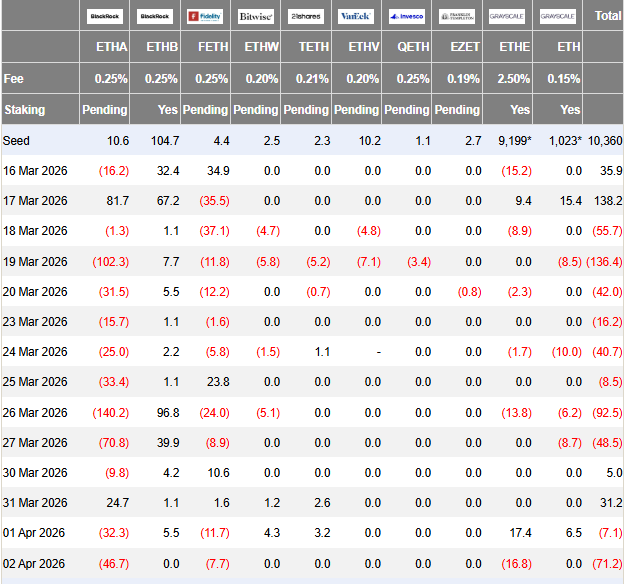This screenshot has height=584, width=626.
Task: Select the Invesco logo
Action: (407, 17)
